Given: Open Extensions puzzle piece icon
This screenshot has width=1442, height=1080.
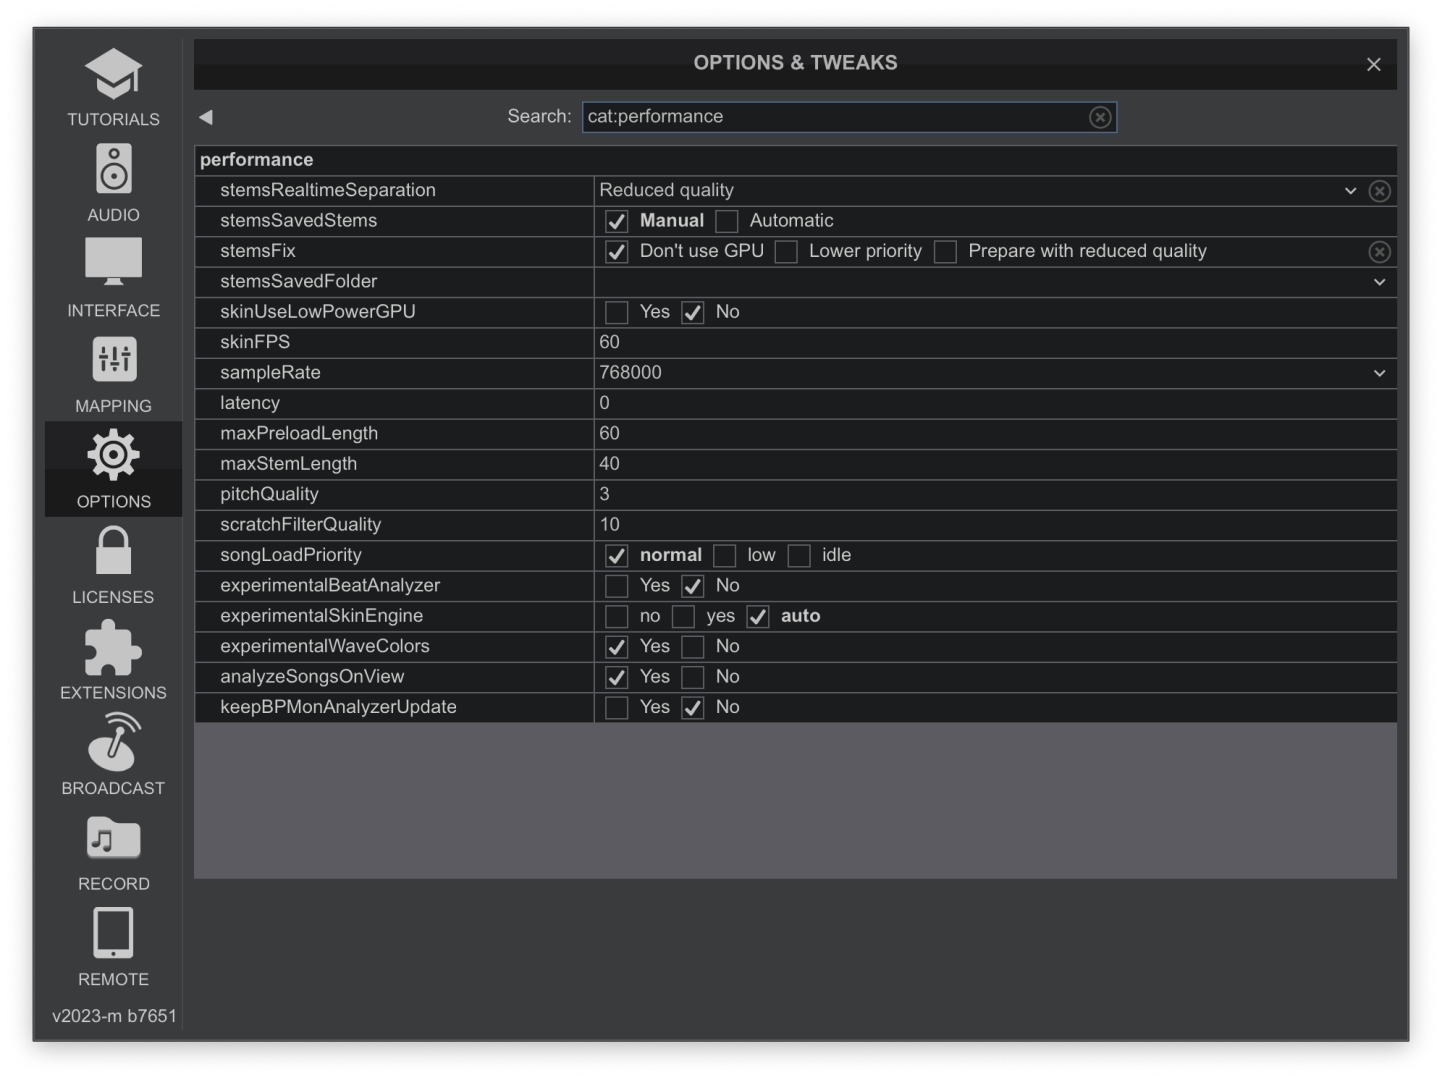Looking at the screenshot, I should pyautogui.click(x=113, y=647).
